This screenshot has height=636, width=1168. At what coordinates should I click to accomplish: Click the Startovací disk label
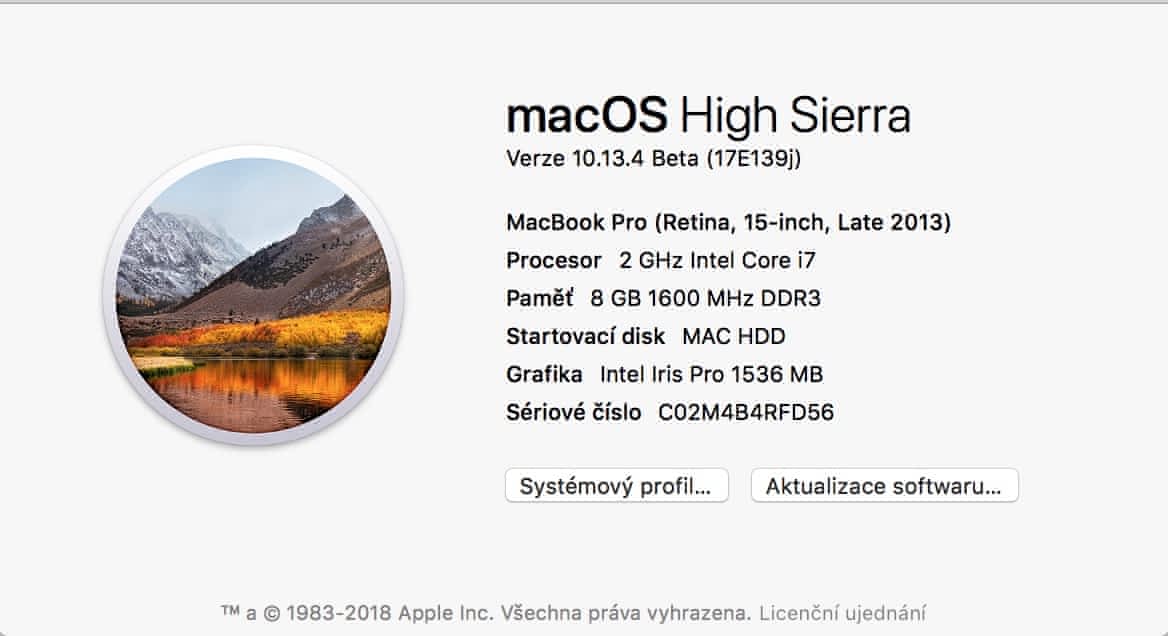(x=585, y=336)
